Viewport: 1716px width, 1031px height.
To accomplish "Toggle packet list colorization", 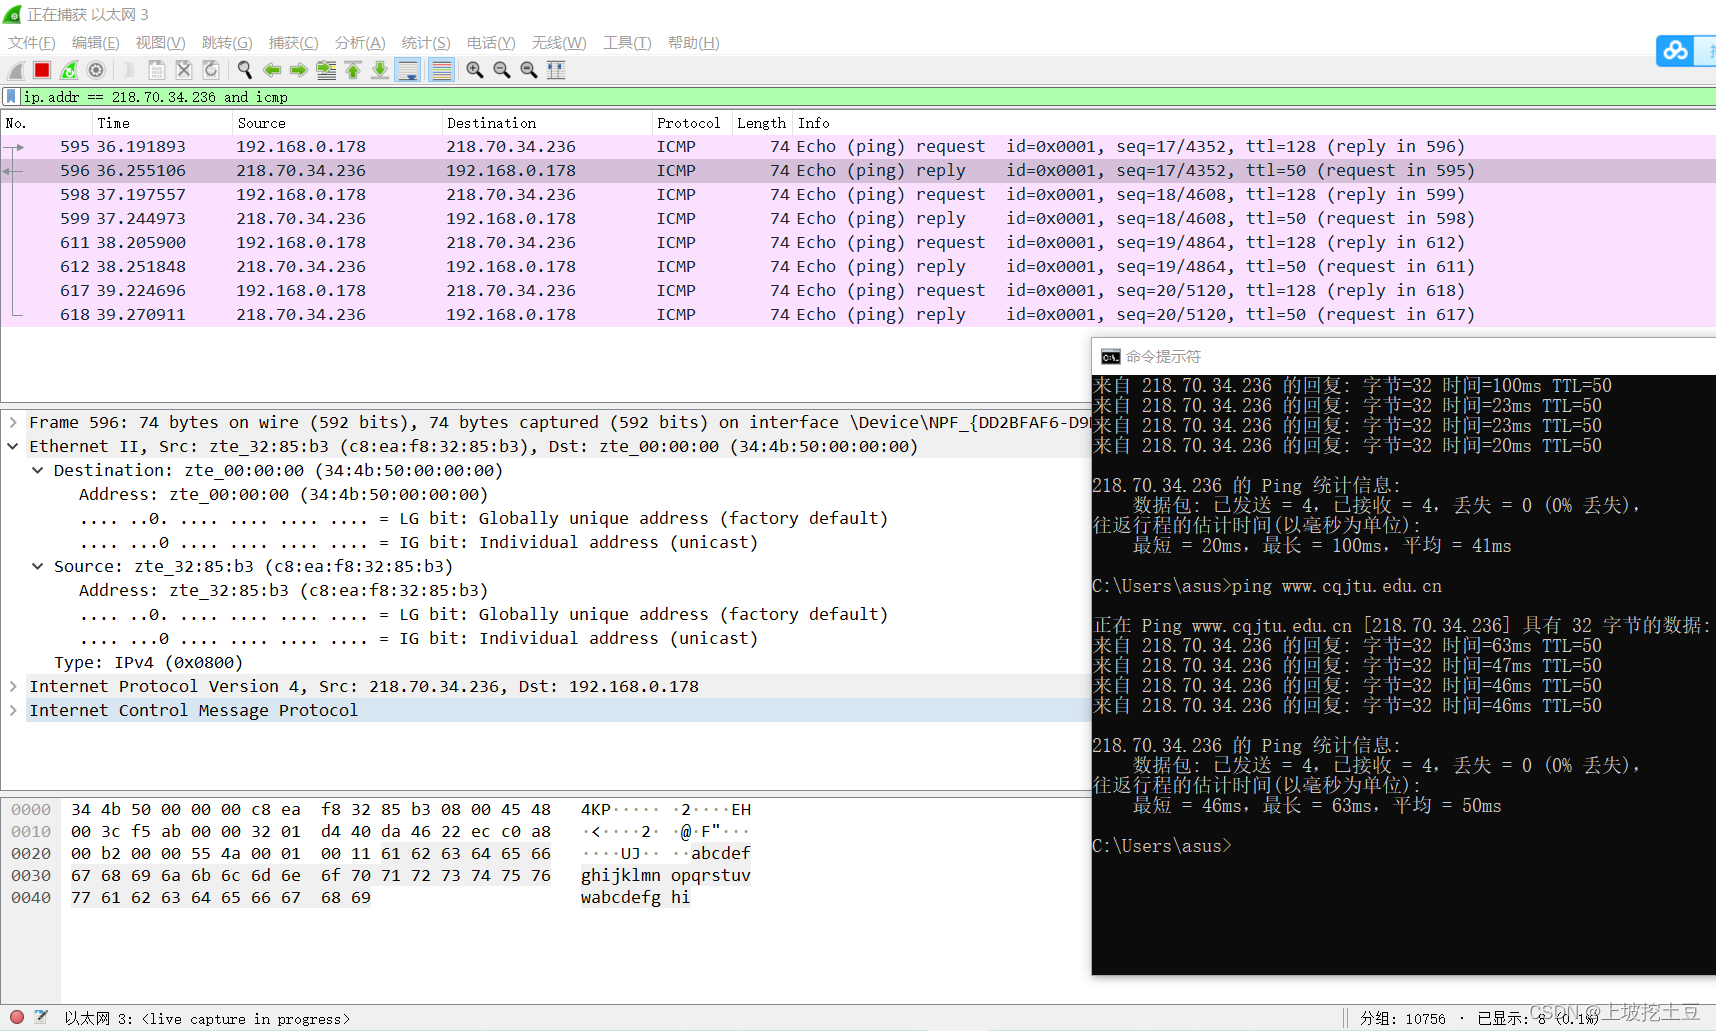I will pos(441,70).
